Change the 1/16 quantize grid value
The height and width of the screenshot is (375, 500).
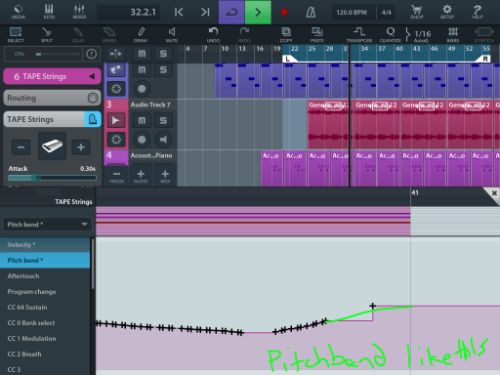pyautogui.click(x=422, y=35)
